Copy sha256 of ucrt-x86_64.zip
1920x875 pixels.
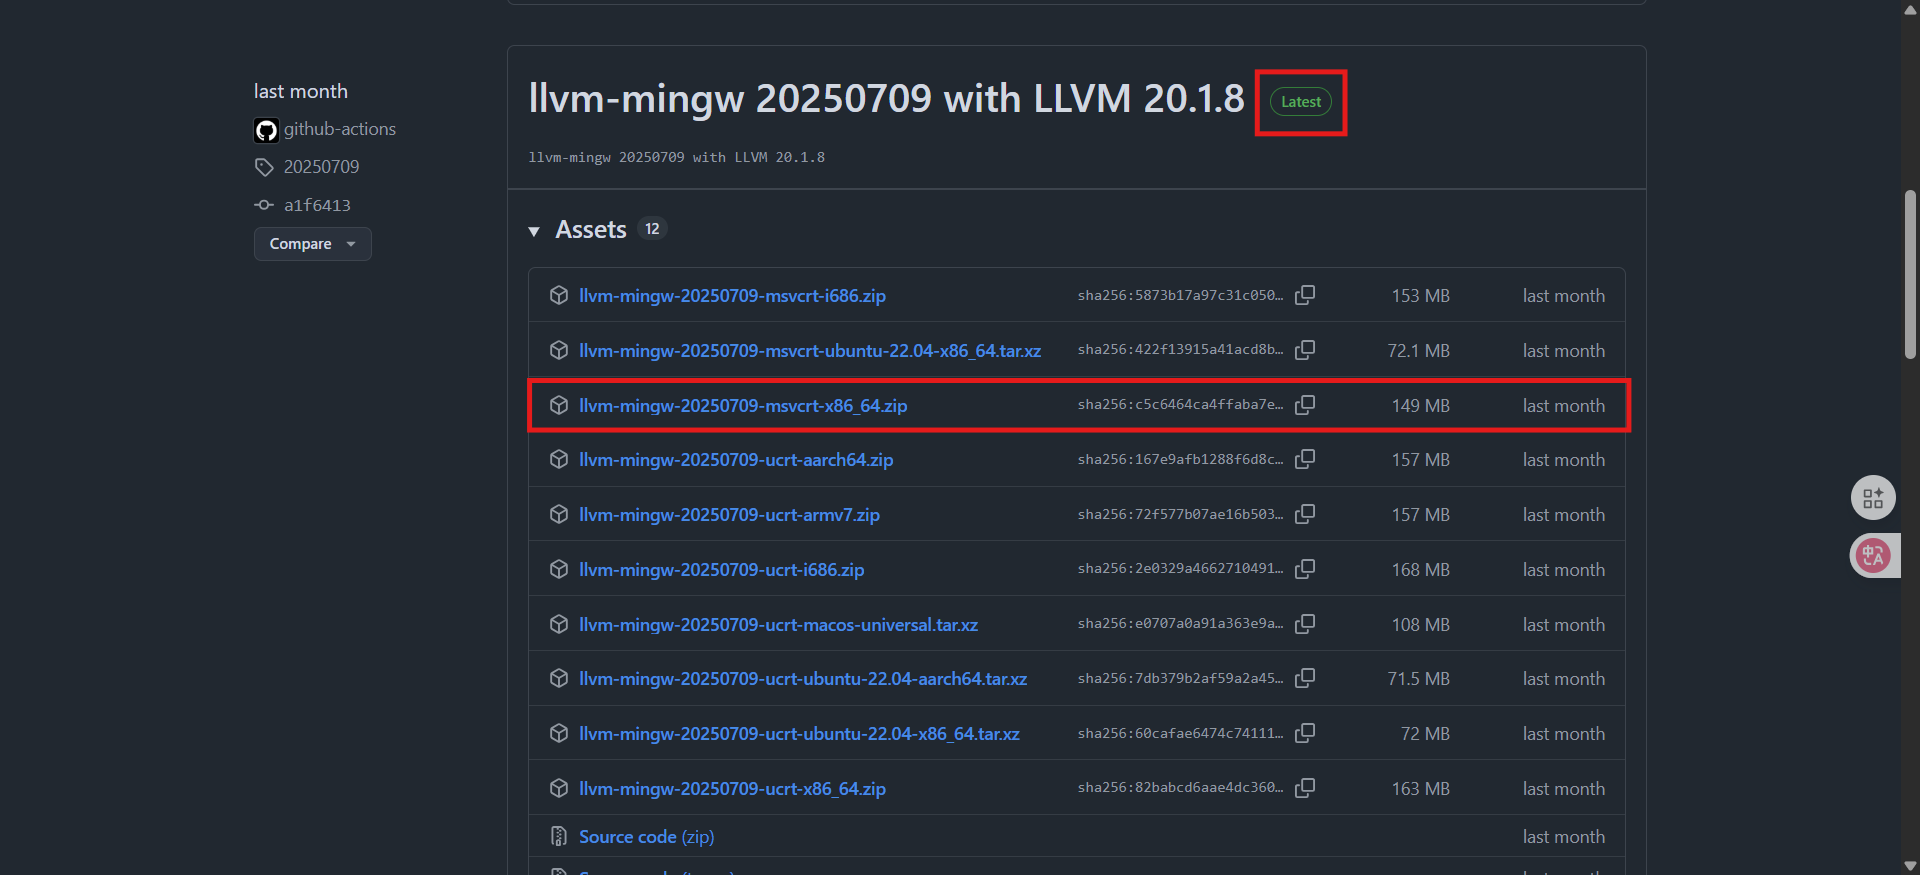1305,788
